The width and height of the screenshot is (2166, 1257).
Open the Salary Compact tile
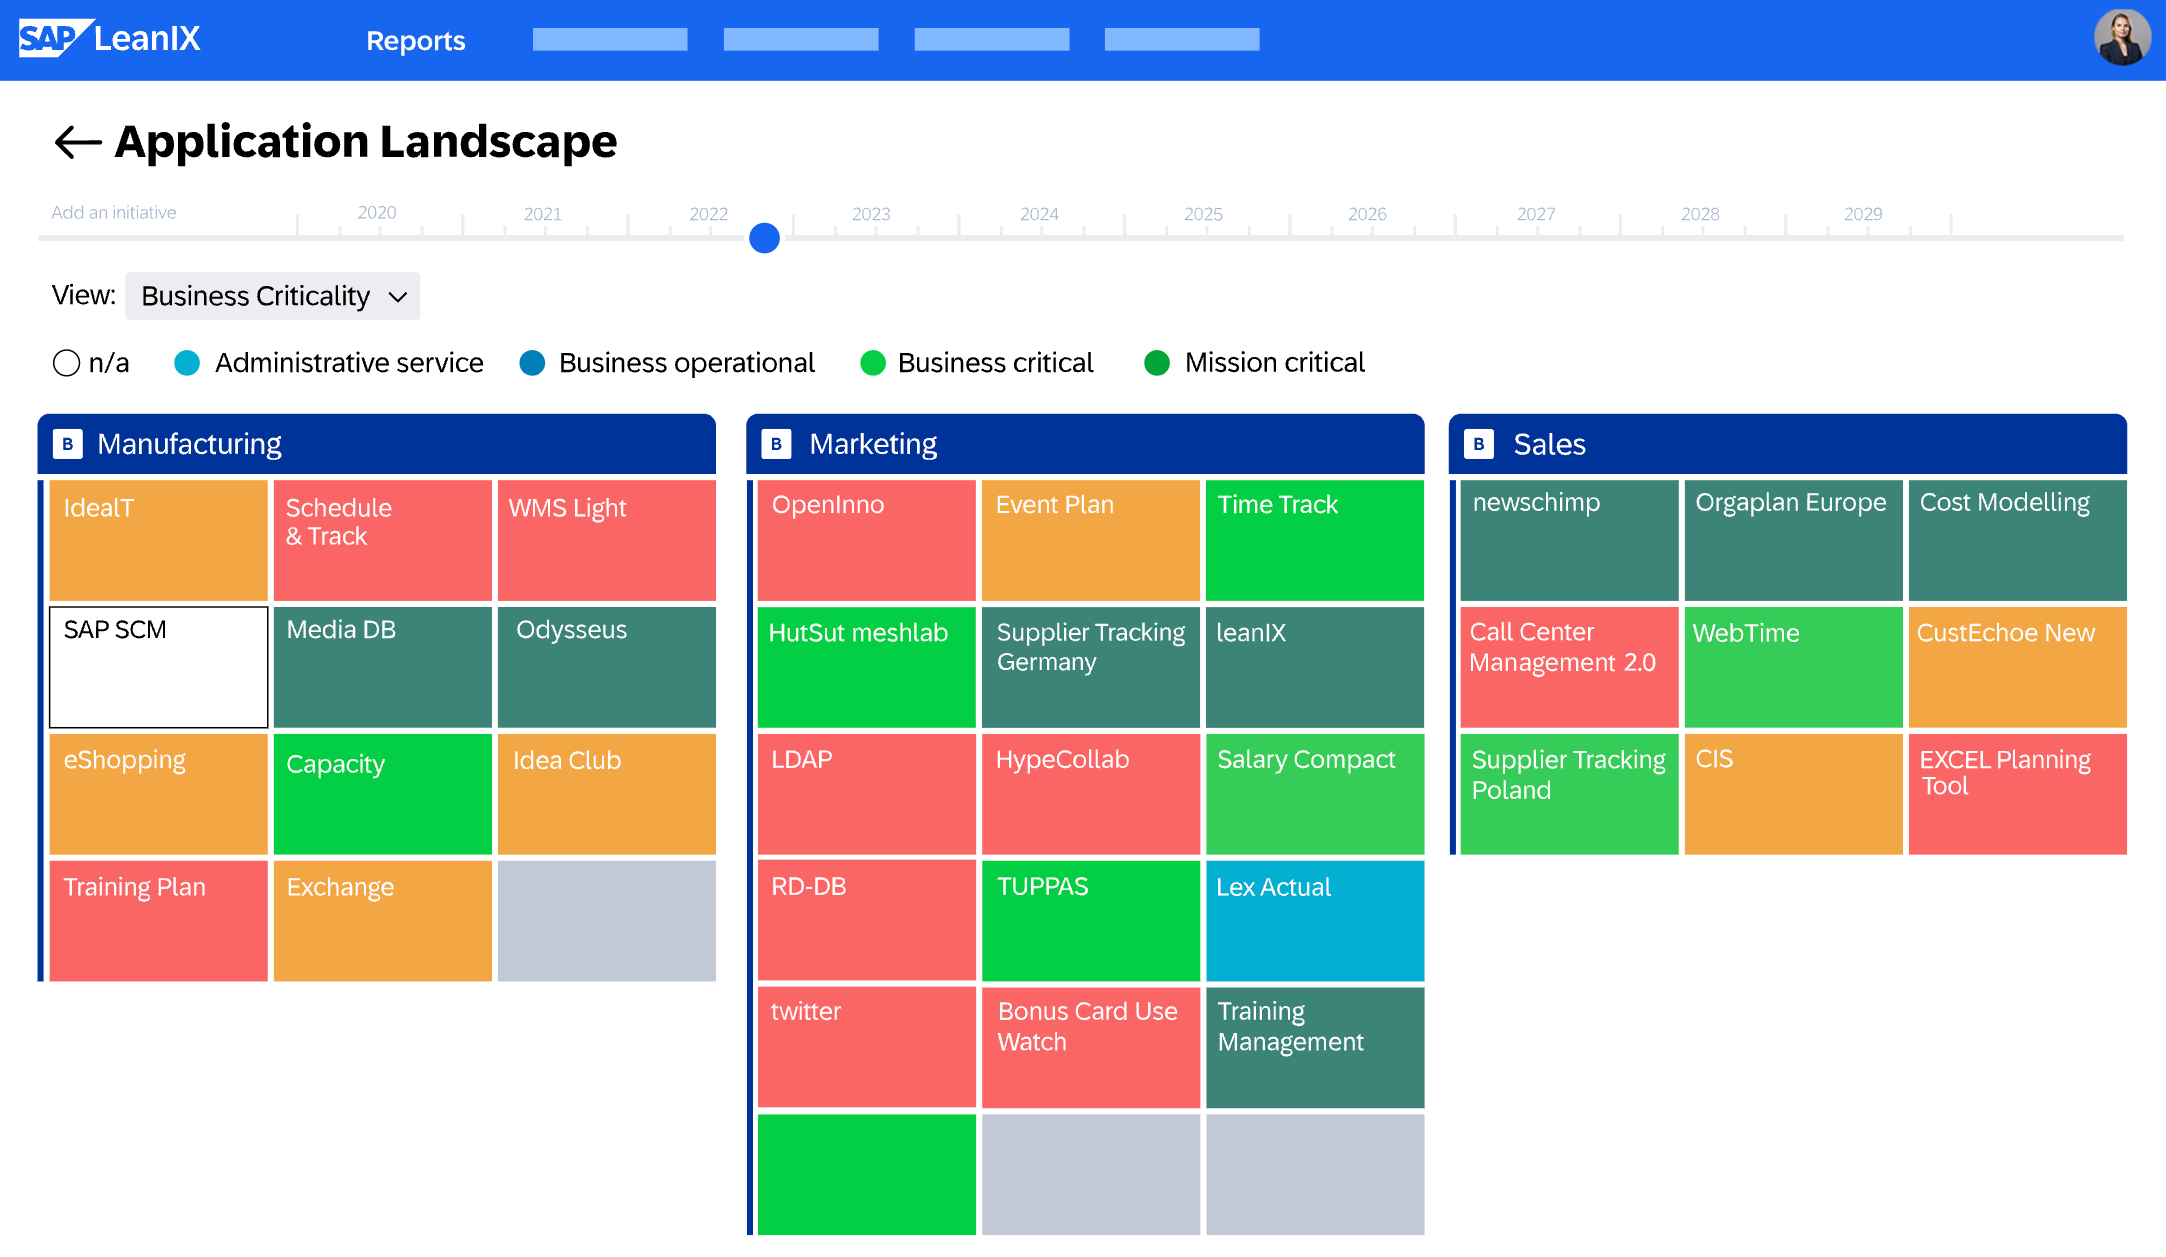(x=1314, y=794)
